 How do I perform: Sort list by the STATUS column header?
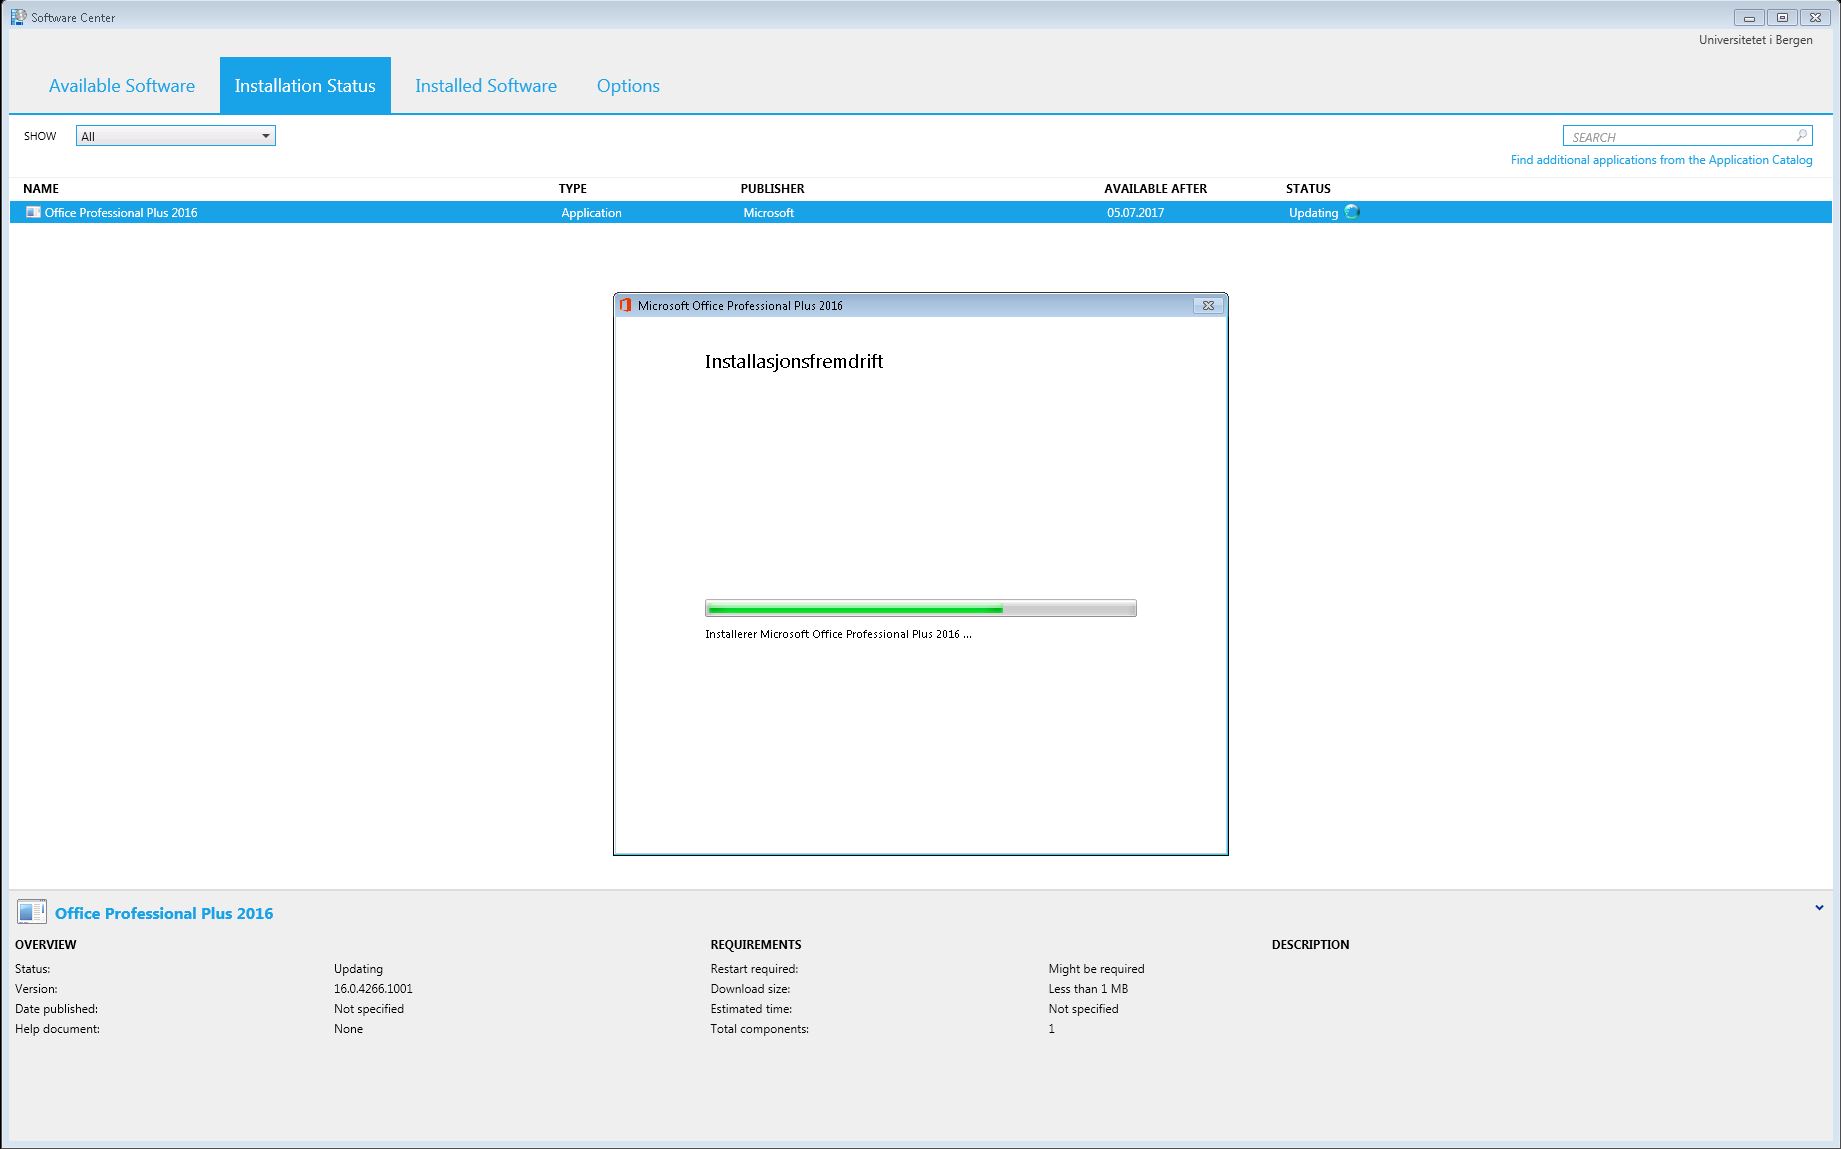(x=1308, y=188)
